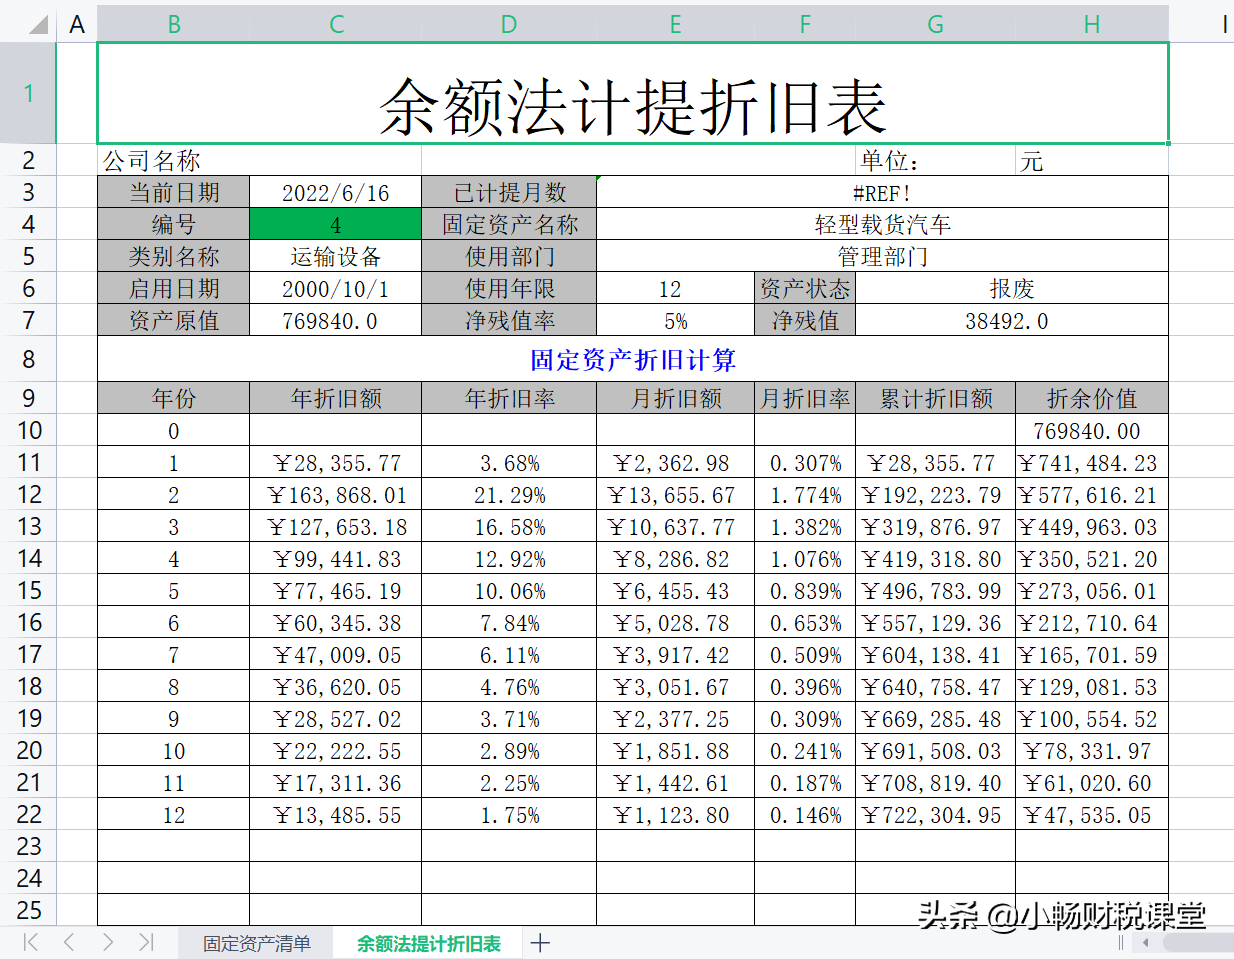Click the 累计折旧额 column heading cell
Image resolution: width=1234 pixels, height=959 pixels.
[935, 397]
